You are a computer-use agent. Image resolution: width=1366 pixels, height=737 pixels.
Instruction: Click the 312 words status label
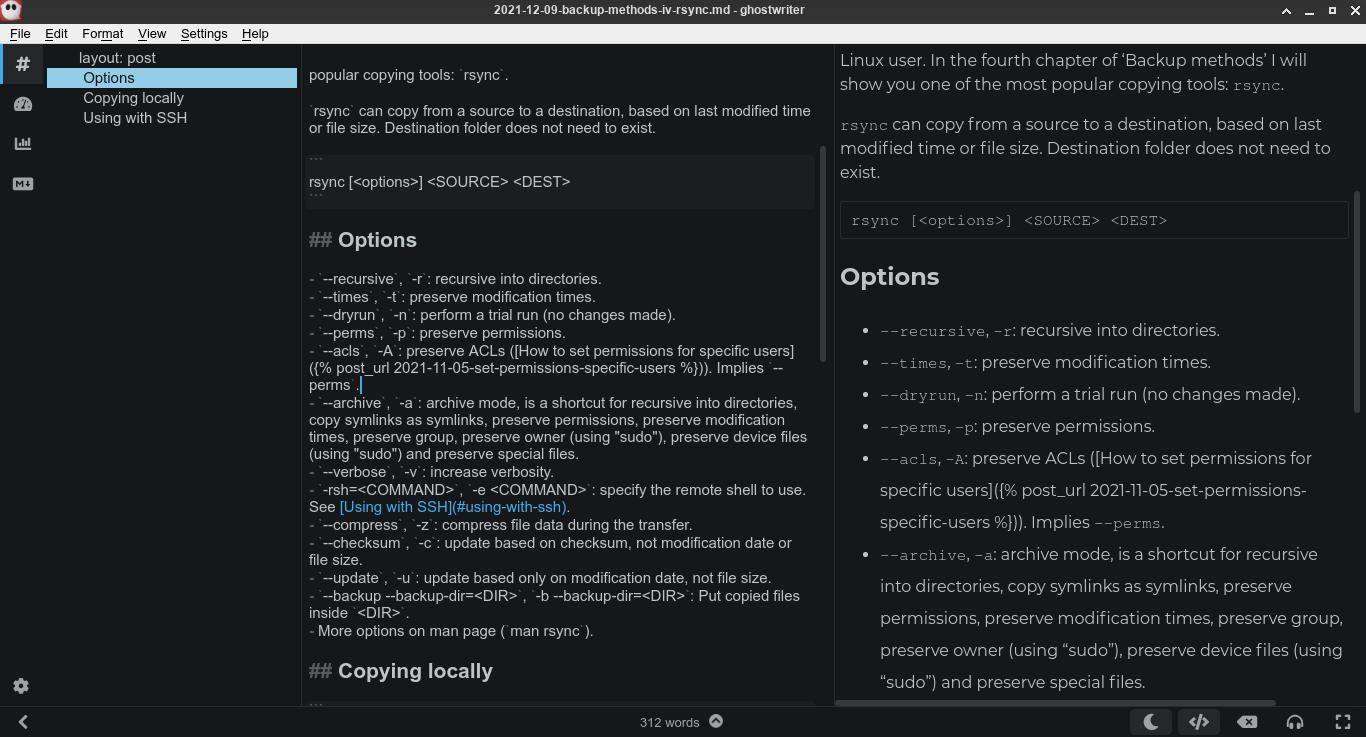pyautogui.click(x=669, y=722)
